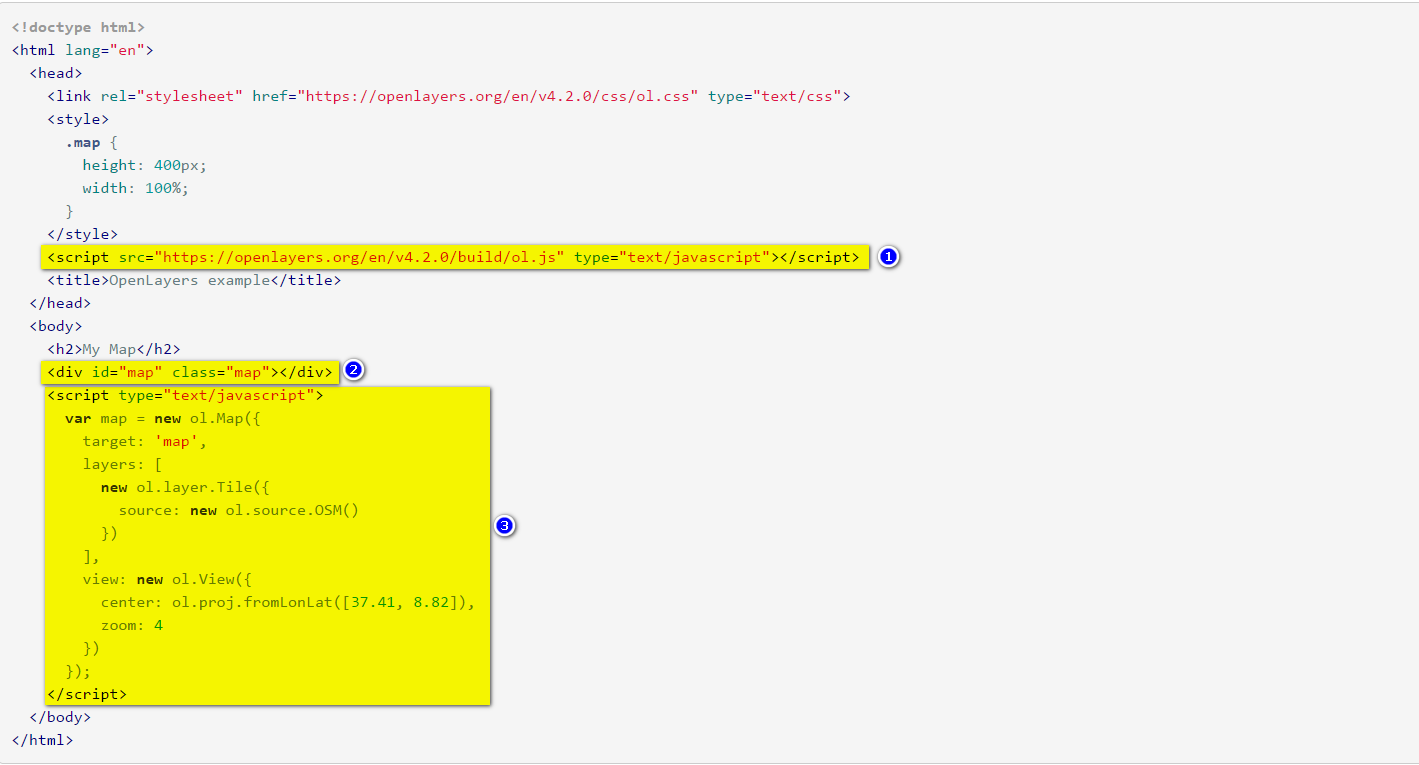Click the .map { selector line
Image resolution: width=1419 pixels, height=765 pixels.
coord(92,142)
